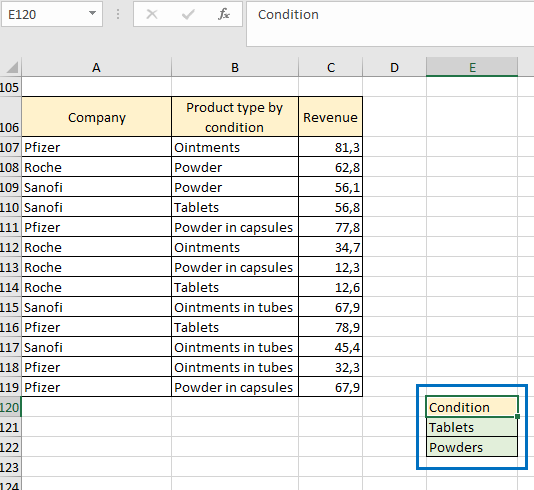Select row 106 header
Screen dimensions: 534x490
(x=10, y=117)
